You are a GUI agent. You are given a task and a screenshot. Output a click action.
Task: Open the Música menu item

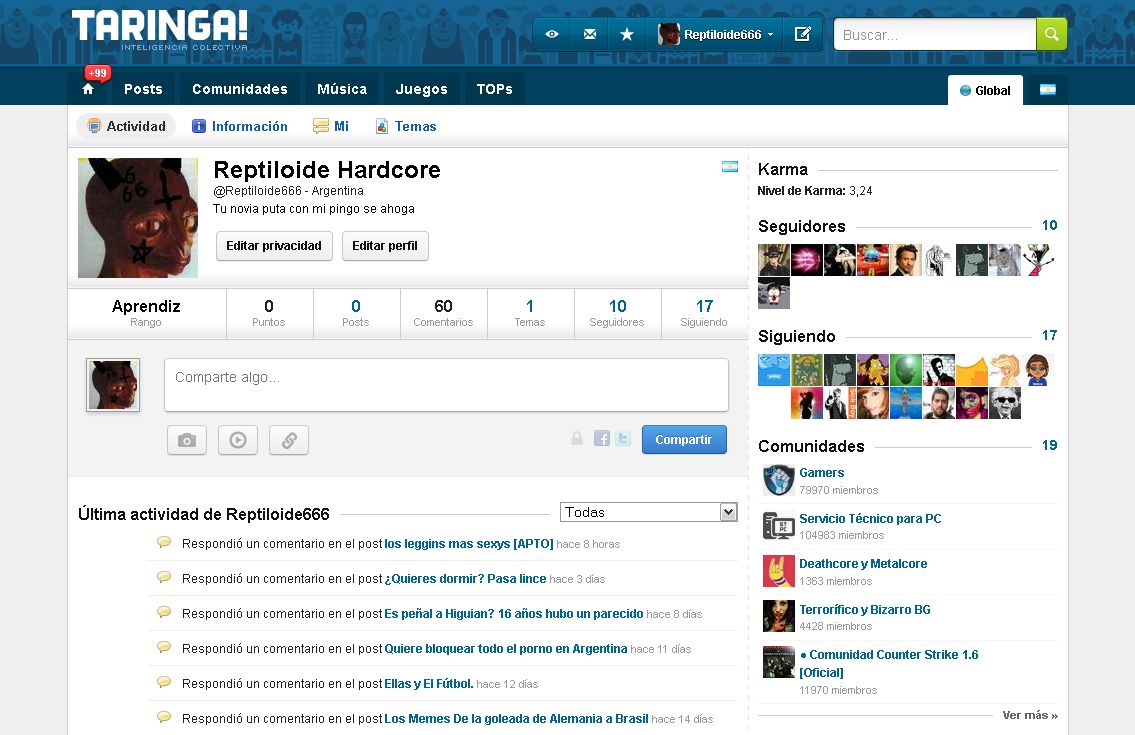342,89
